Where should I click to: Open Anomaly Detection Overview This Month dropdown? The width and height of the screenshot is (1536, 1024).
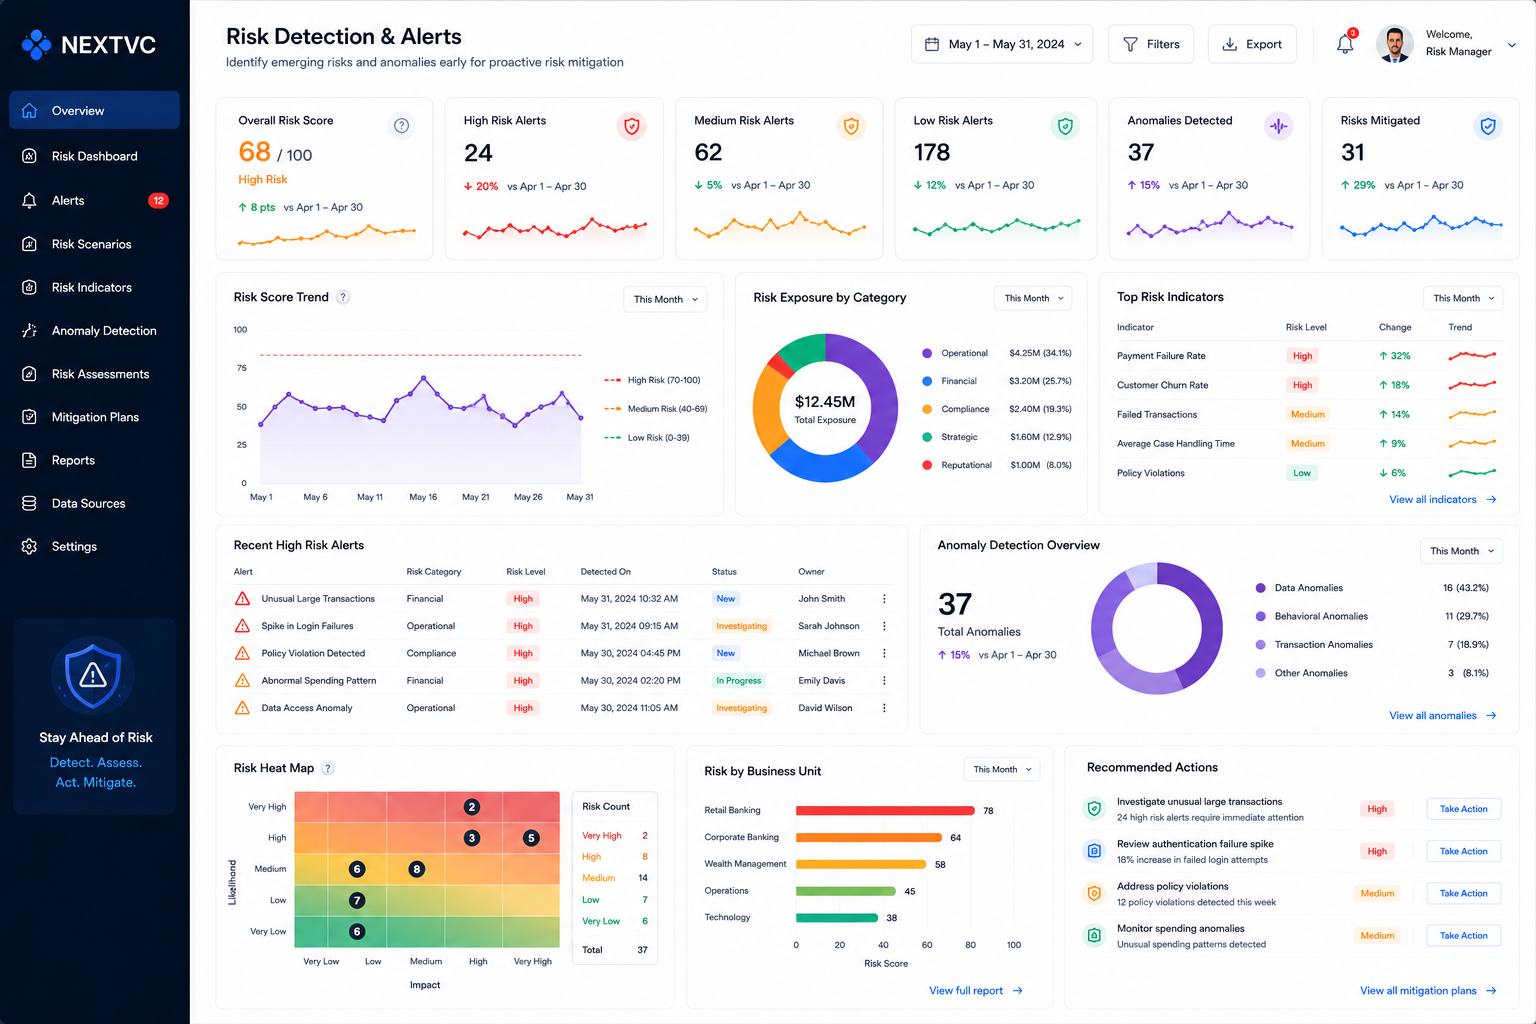pos(1461,551)
